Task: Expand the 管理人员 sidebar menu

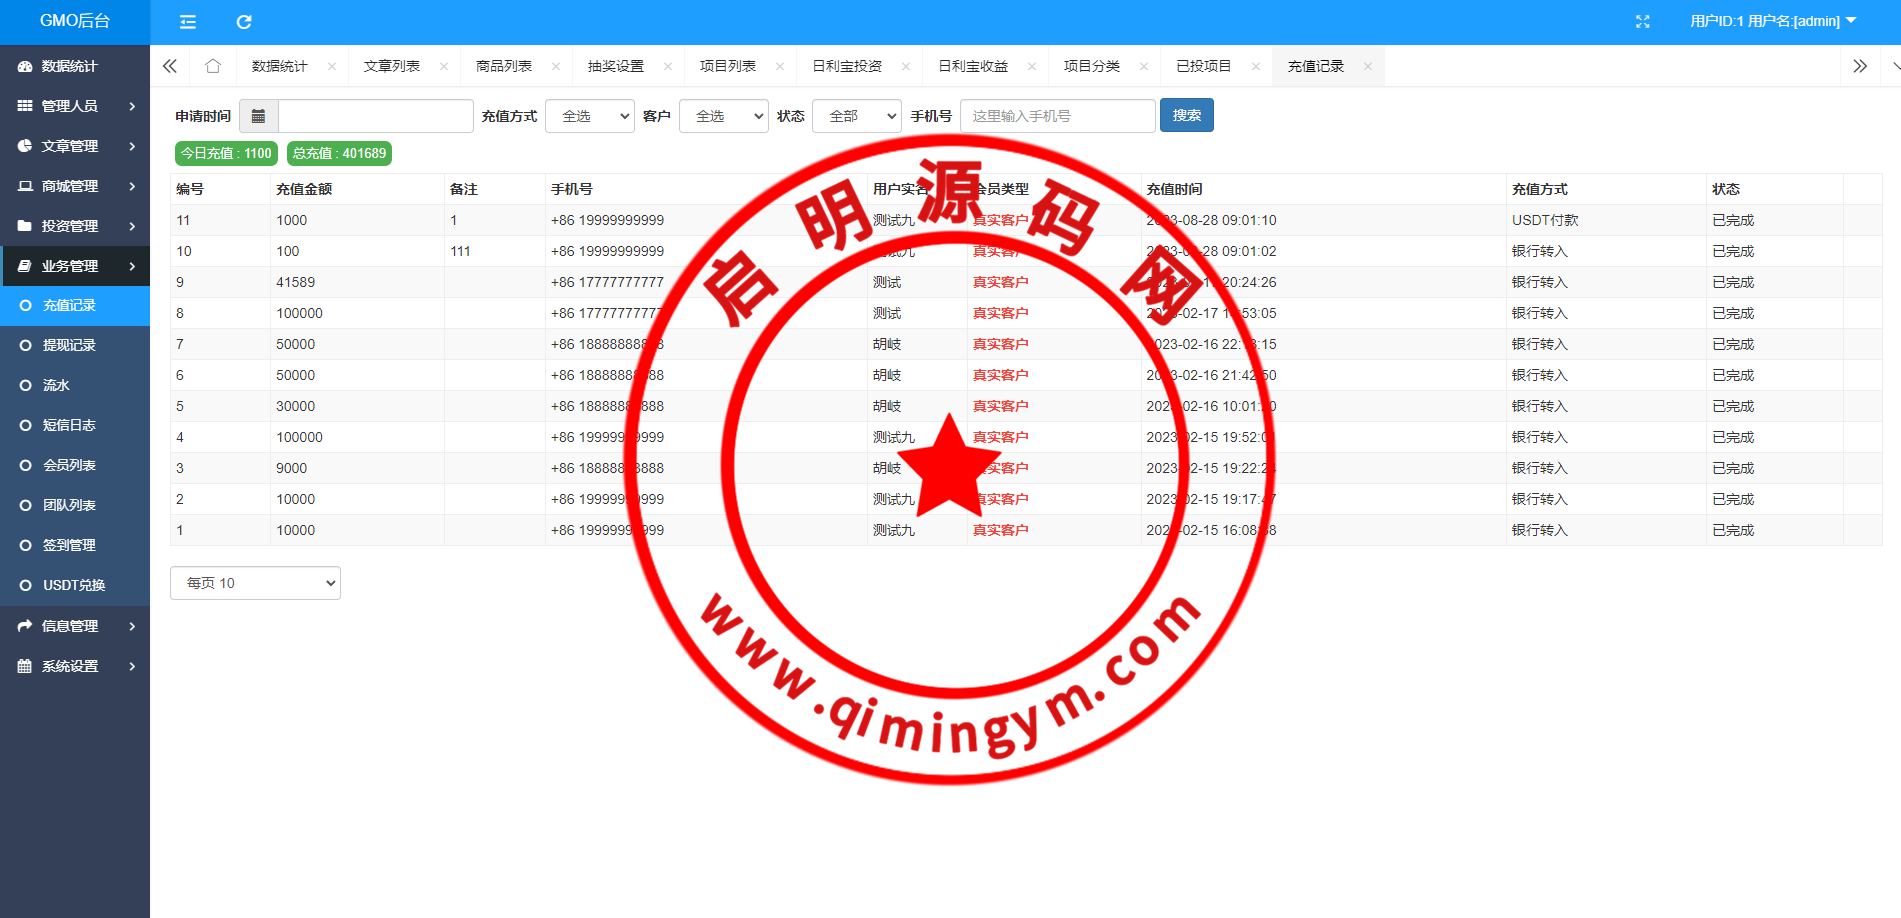Action: (x=75, y=106)
